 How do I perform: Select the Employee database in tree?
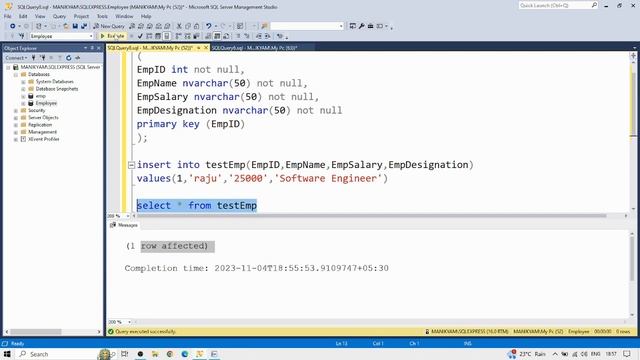(46, 103)
